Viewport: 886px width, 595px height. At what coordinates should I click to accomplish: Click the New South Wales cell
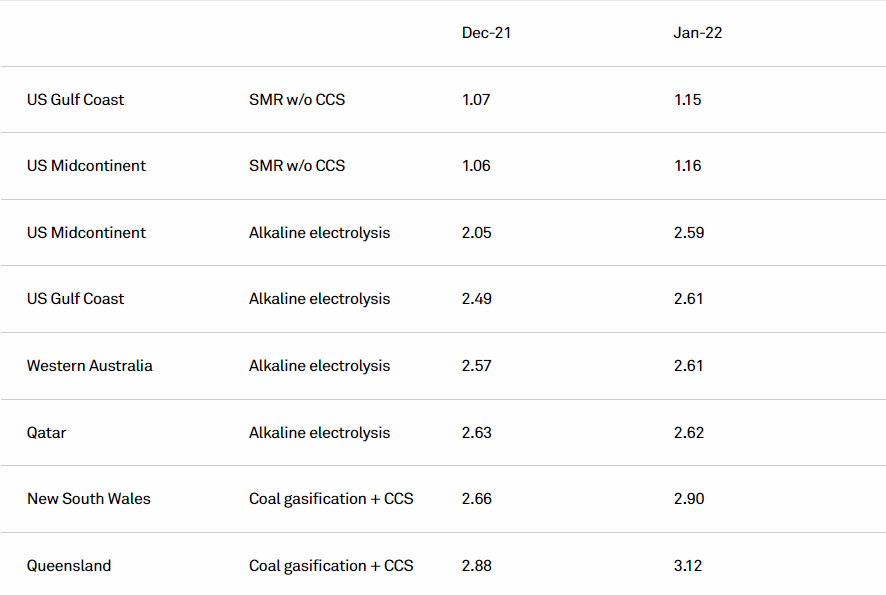coord(89,499)
